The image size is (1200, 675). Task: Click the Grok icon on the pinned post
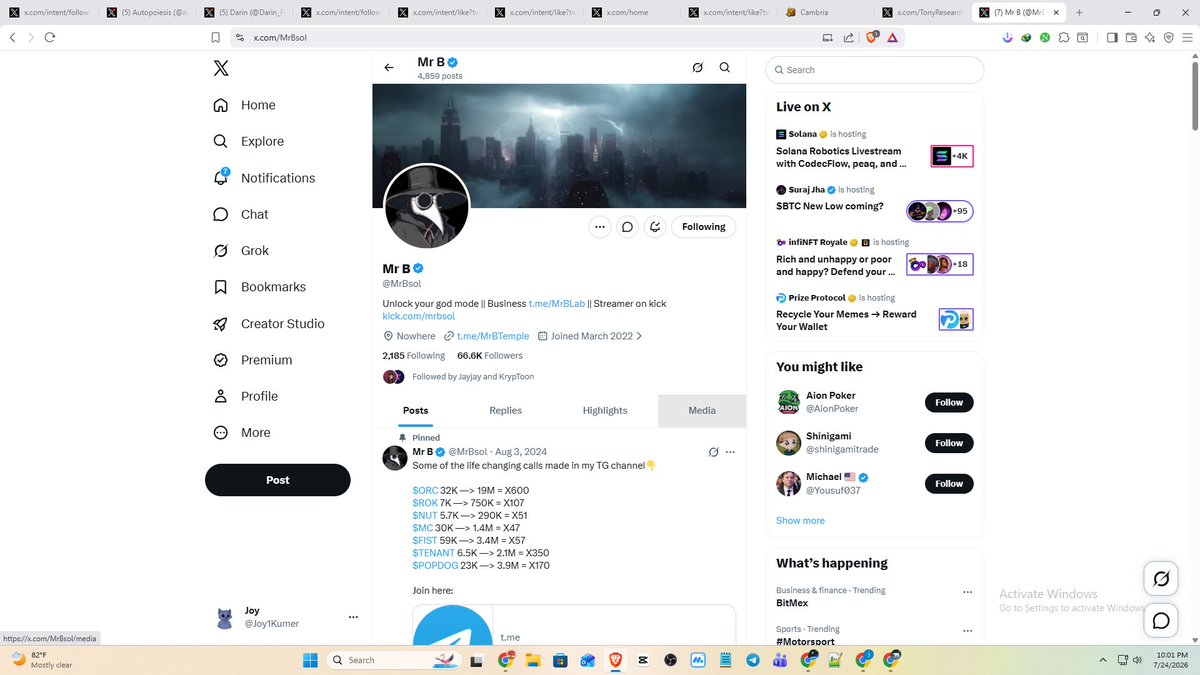click(x=713, y=452)
